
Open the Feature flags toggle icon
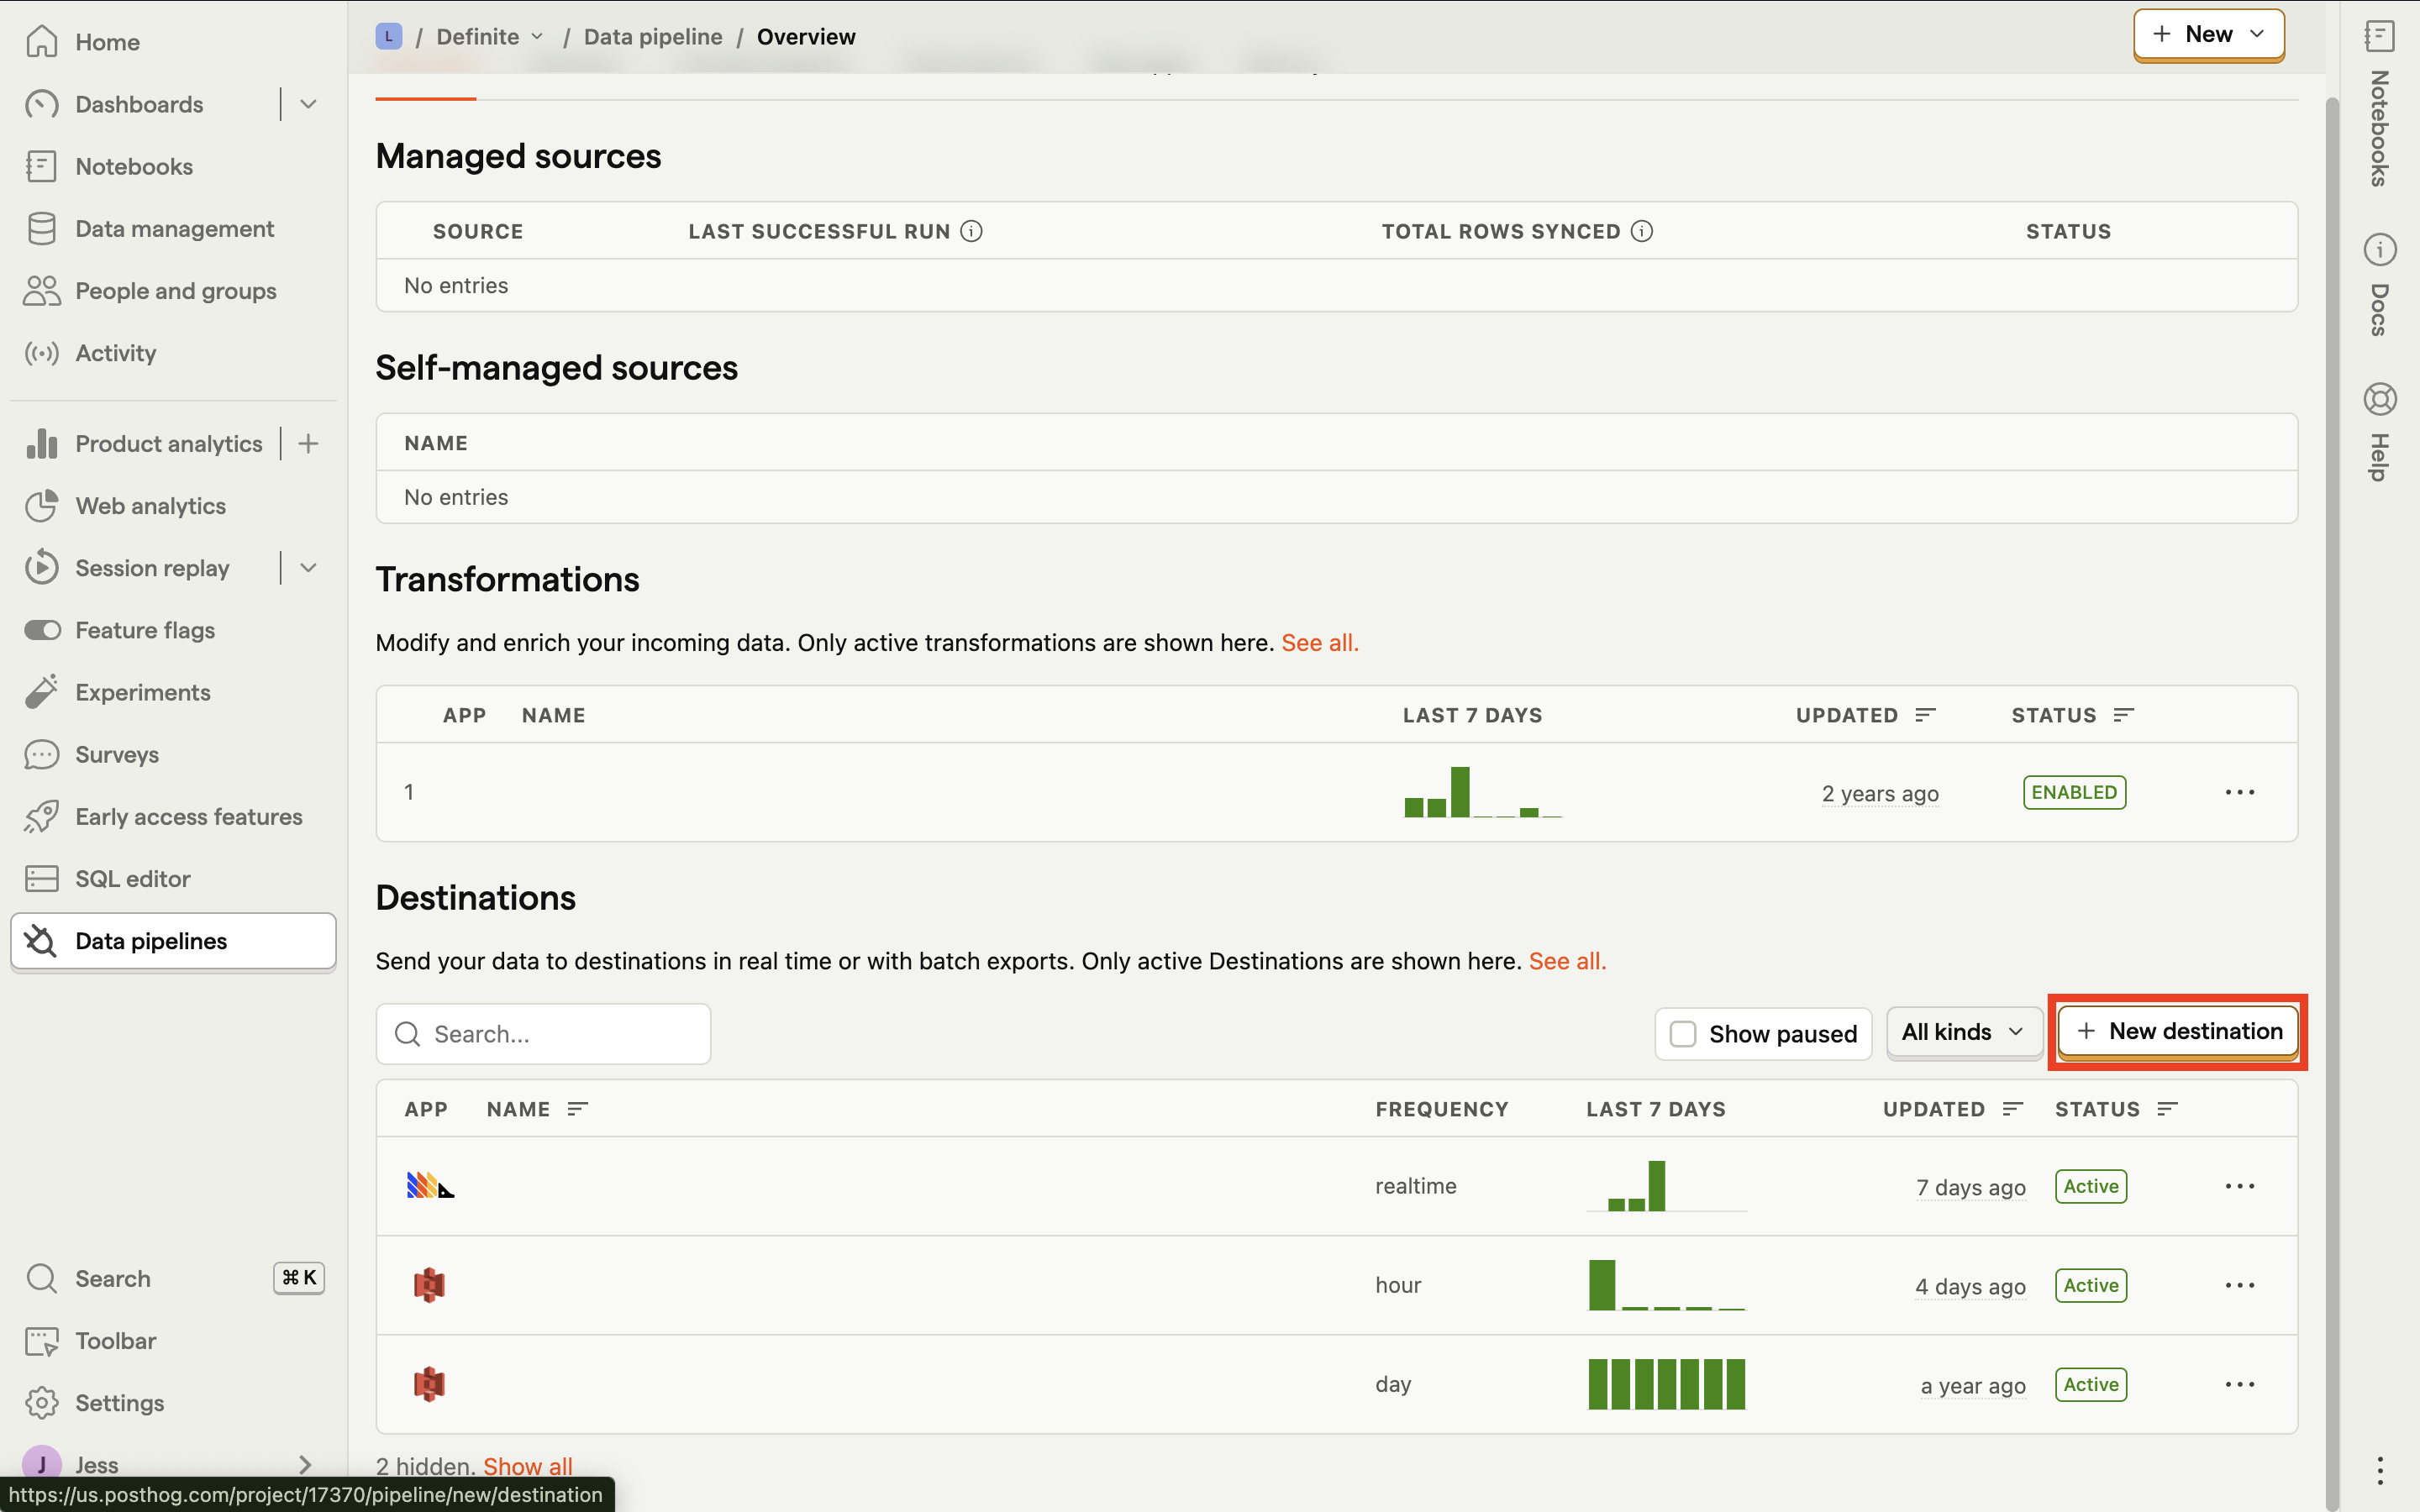41,630
